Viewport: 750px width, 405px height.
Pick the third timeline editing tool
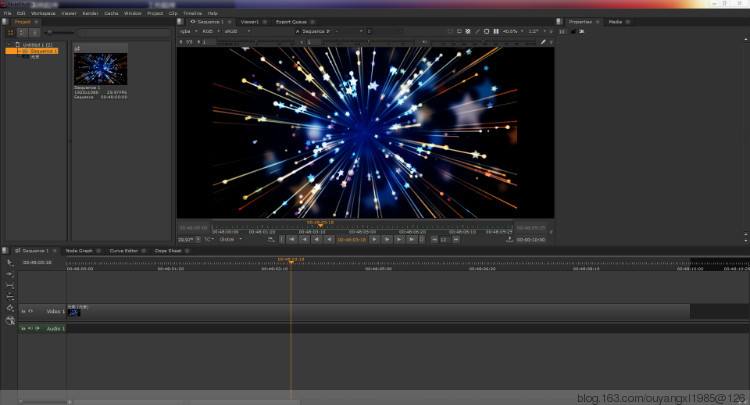point(10,286)
